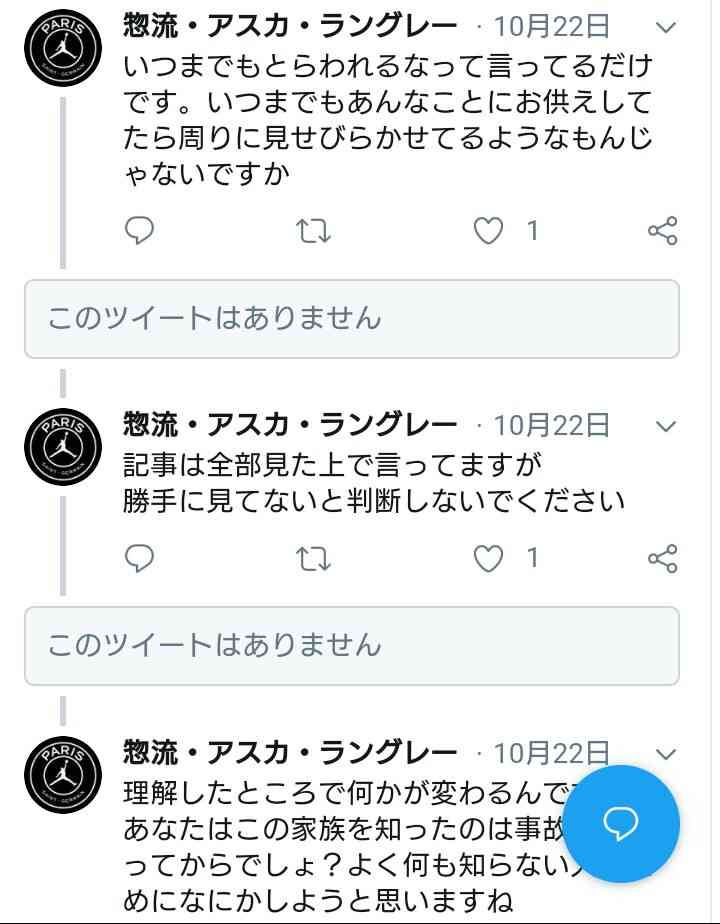This screenshot has width=720, height=924.
Task: Expand options chevron on first tweet
Action: [x=666, y=27]
